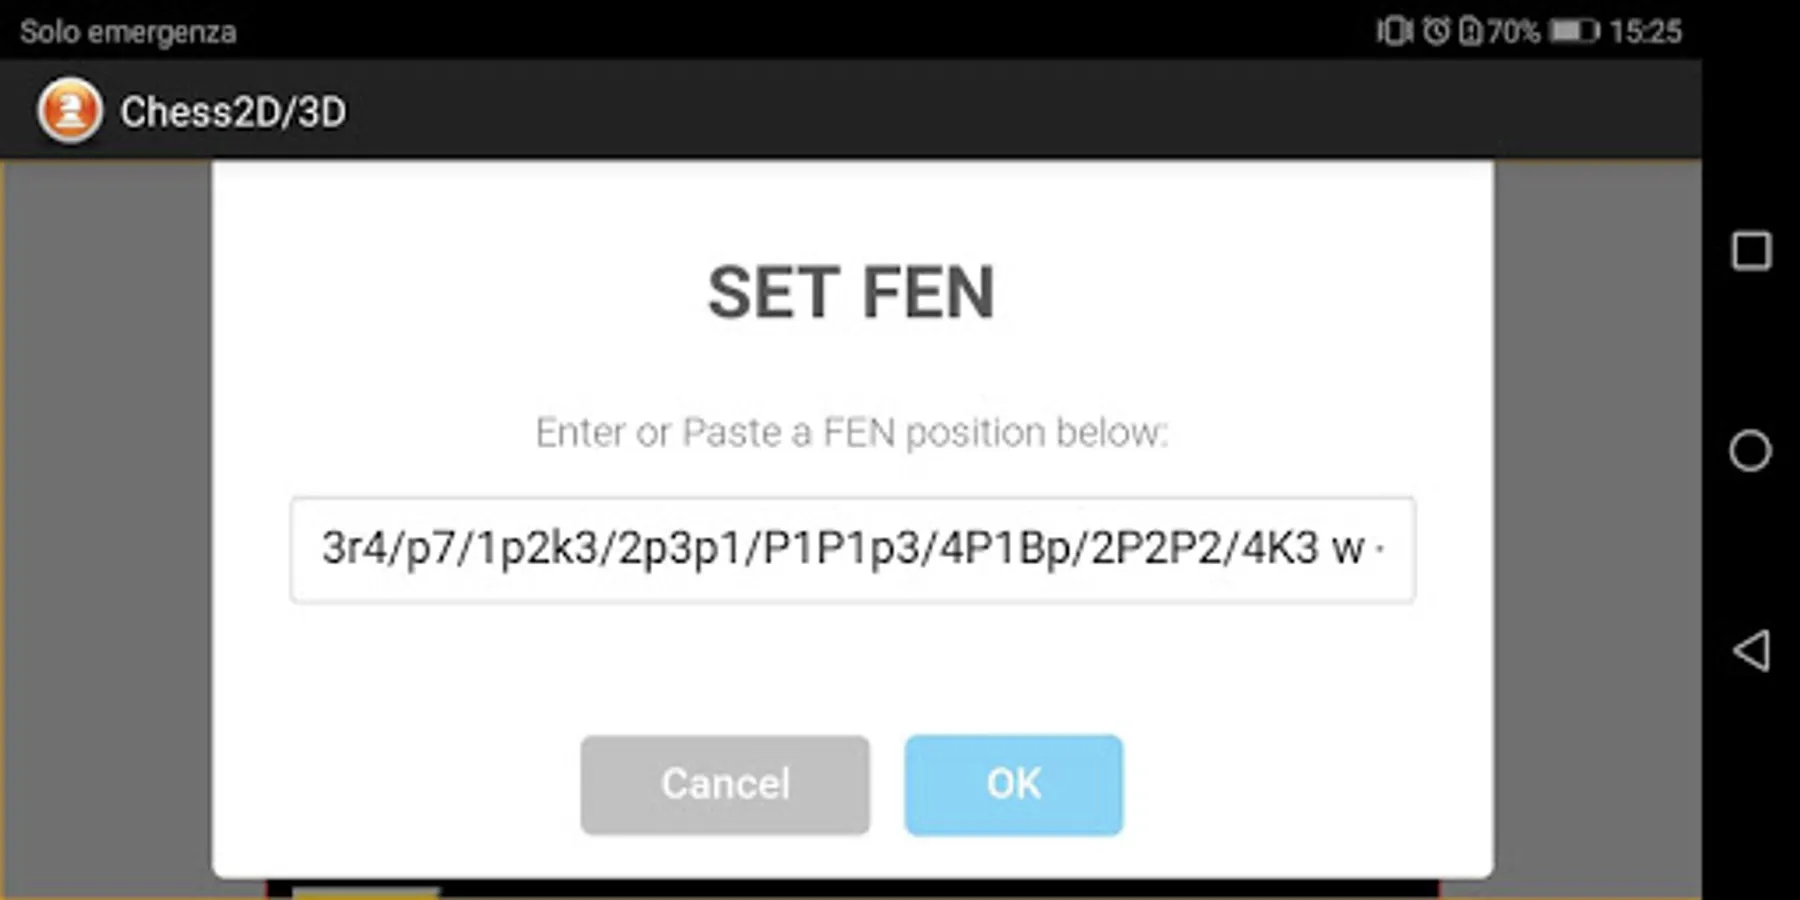Tap the battery level status icon
Viewport: 1800px width, 900px height.
click(x=1574, y=31)
